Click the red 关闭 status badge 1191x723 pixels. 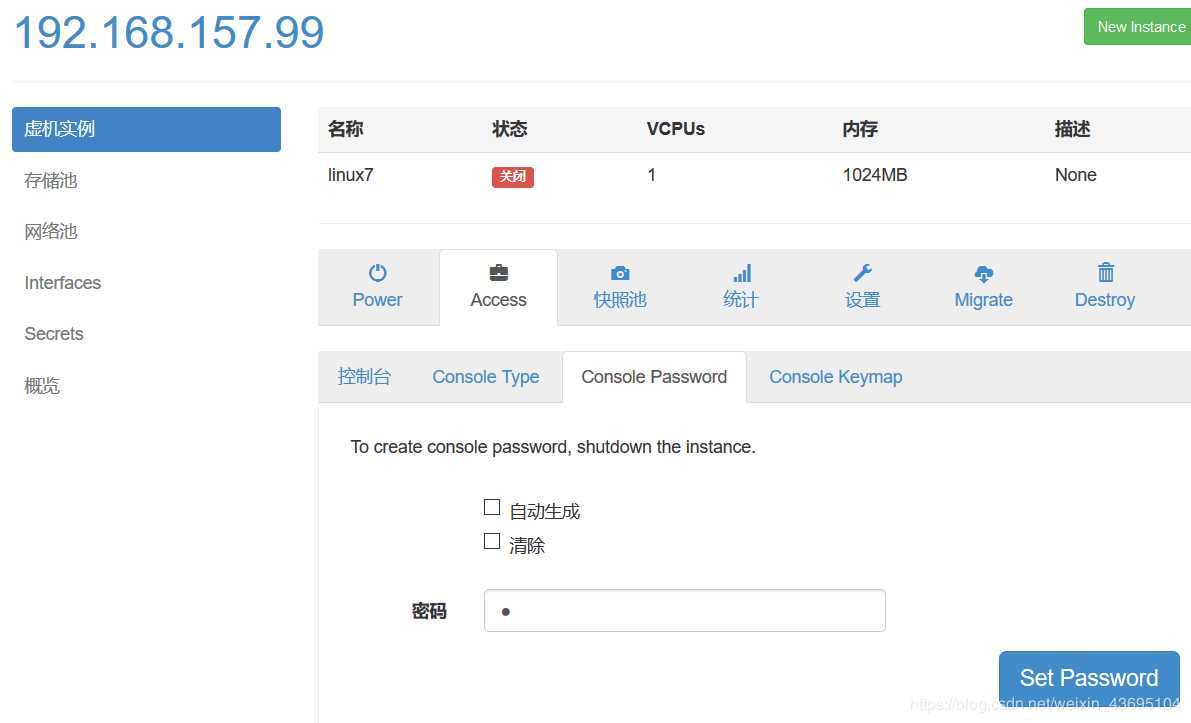[513, 176]
